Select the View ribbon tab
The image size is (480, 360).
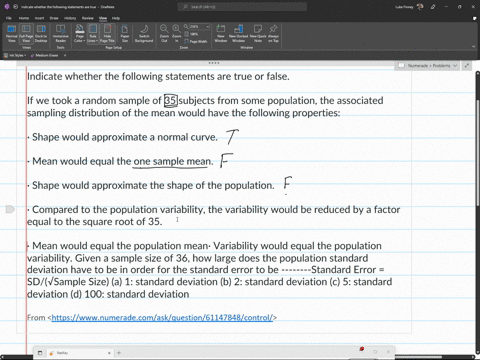[x=103, y=18]
